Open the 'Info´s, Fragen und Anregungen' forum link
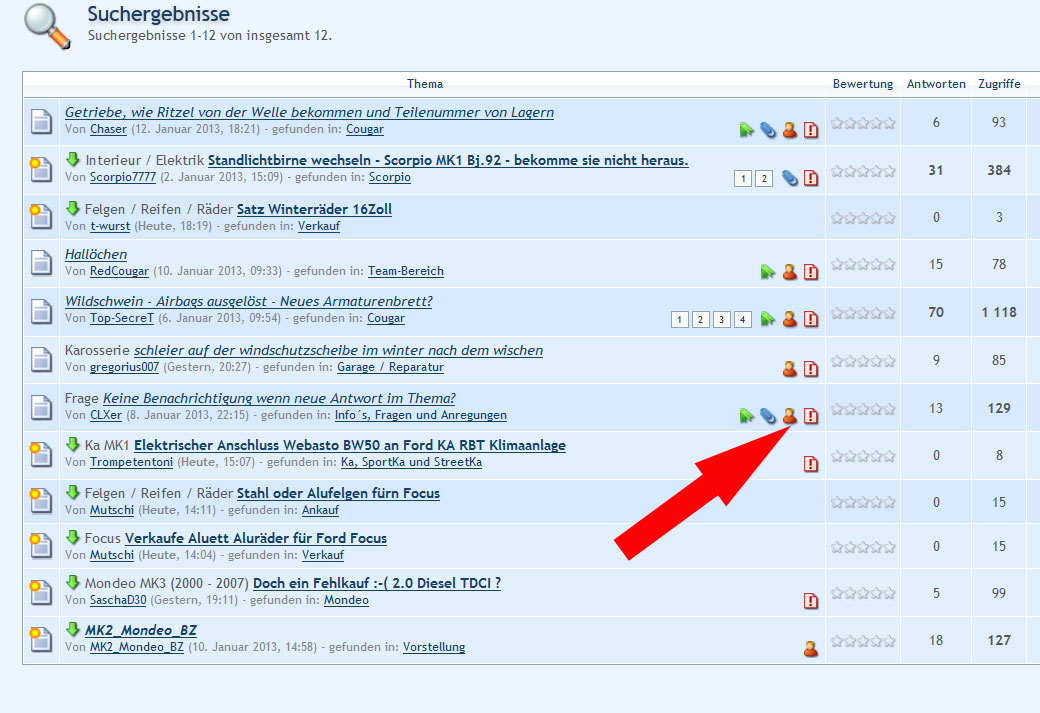Image resolution: width=1040 pixels, height=713 pixels. point(421,415)
